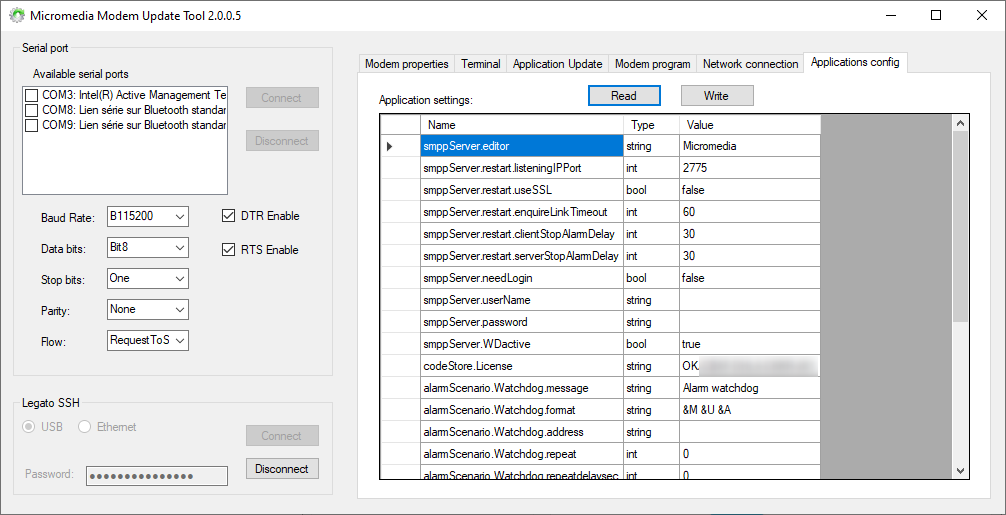Image resolution: width=1006 pixels, height=515 pixels.
Task: Click the Micromedia app icon in title bar
Action: (x=17, y=16)
